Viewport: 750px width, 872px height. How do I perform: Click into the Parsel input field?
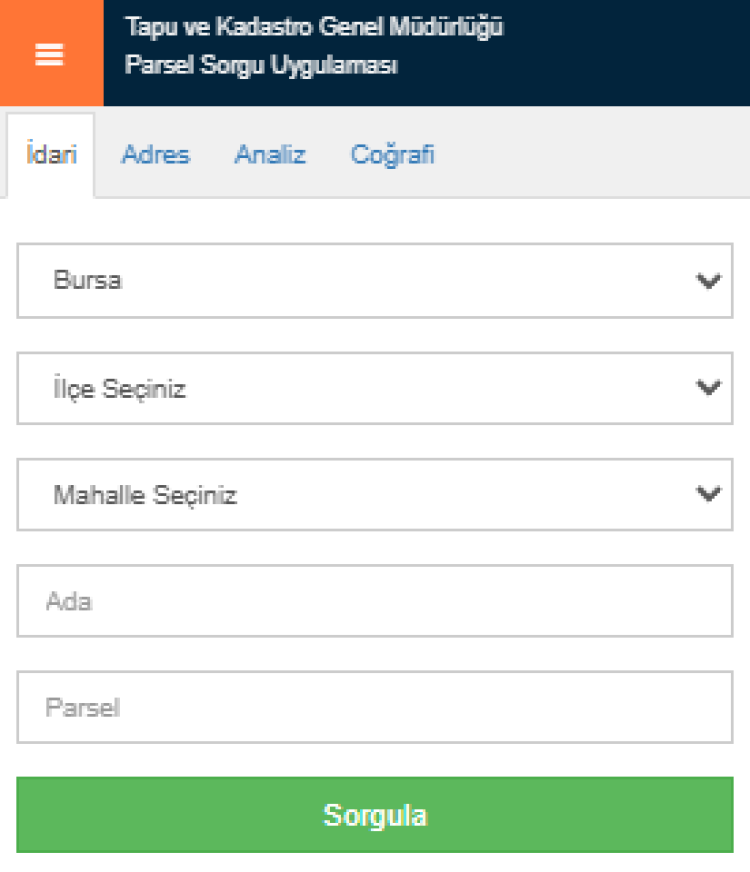(x=374, y=707)
